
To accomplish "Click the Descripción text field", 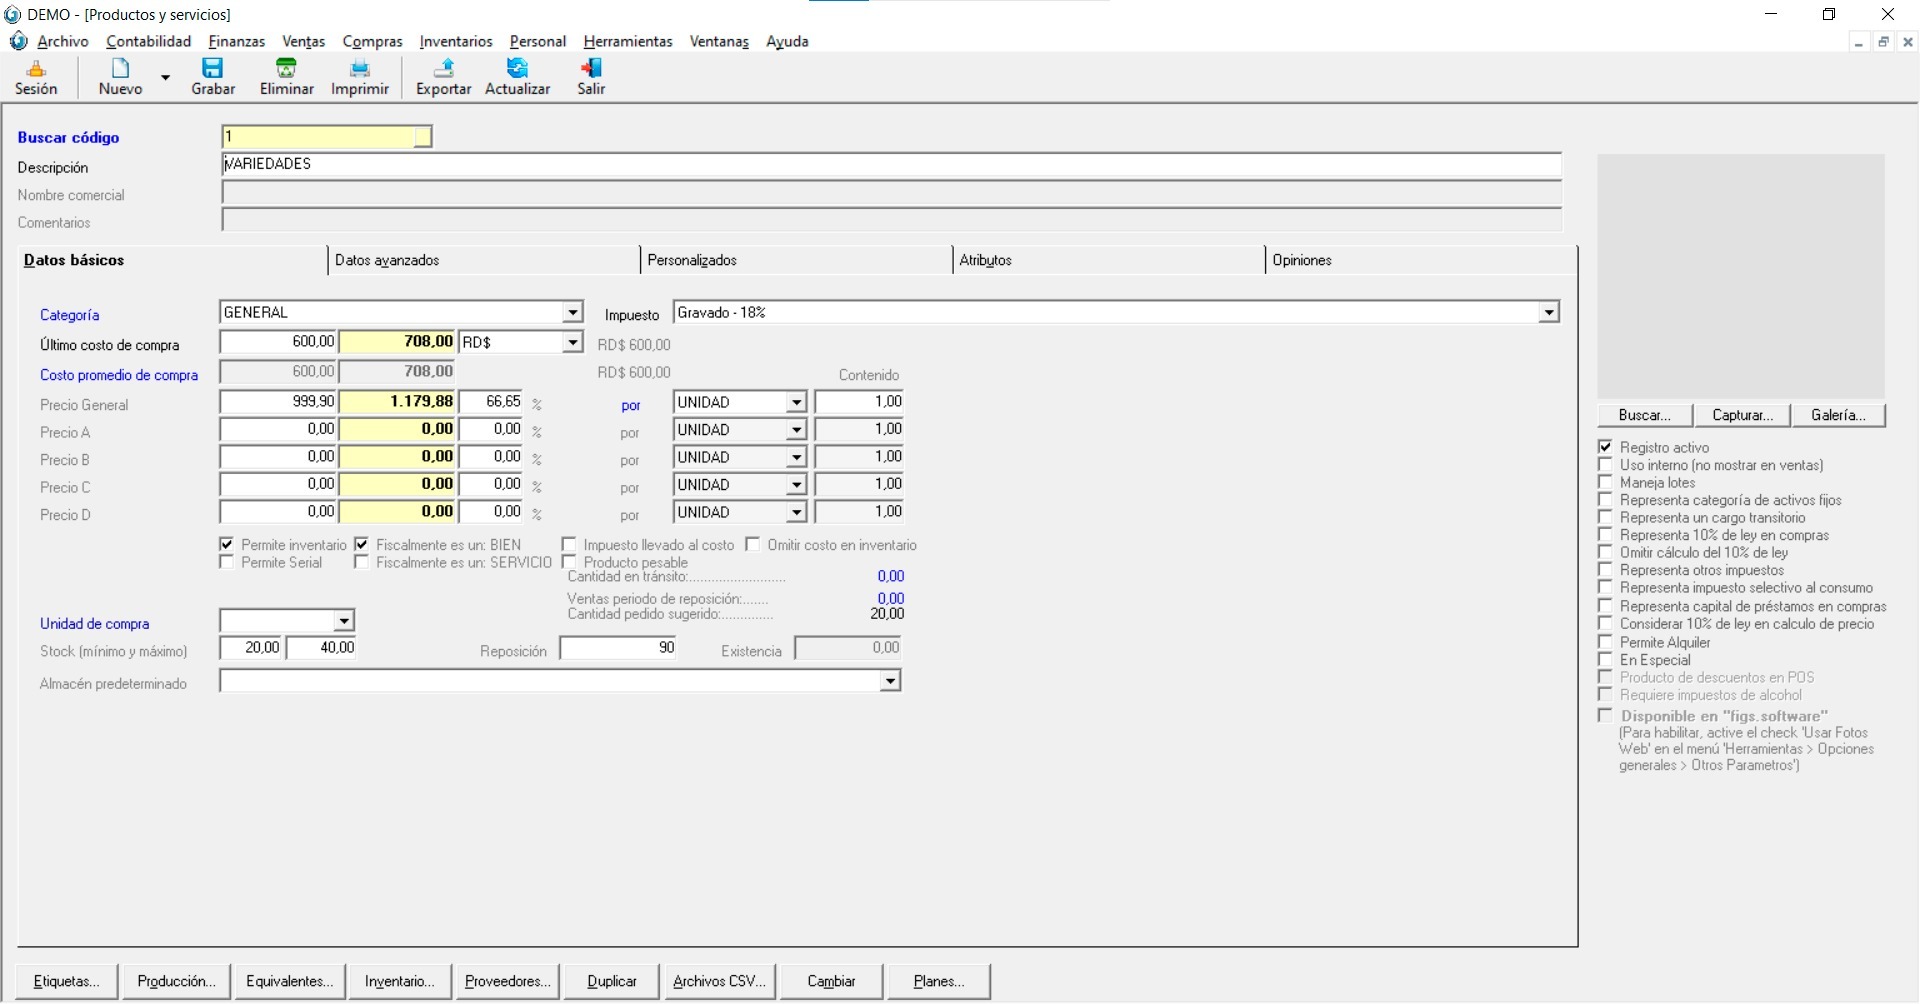I will click(x=890, y=165).
